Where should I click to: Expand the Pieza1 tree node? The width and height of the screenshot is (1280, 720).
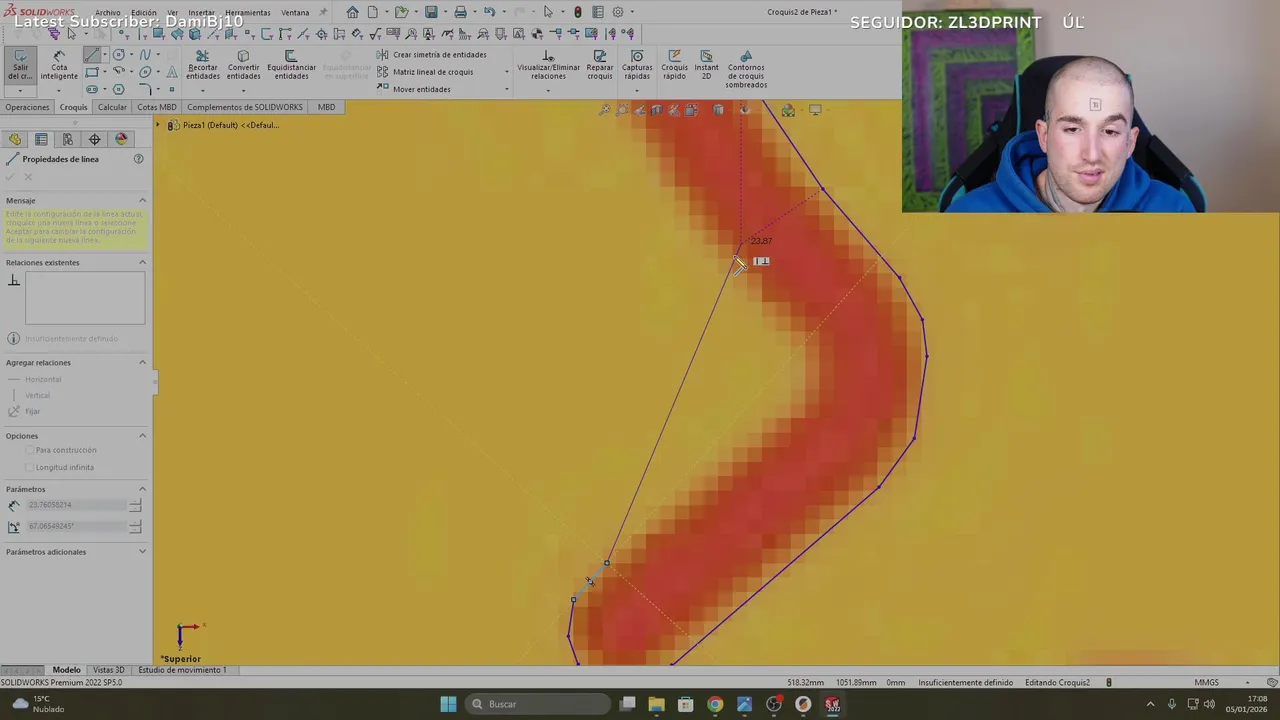click(x=158, y=125)
